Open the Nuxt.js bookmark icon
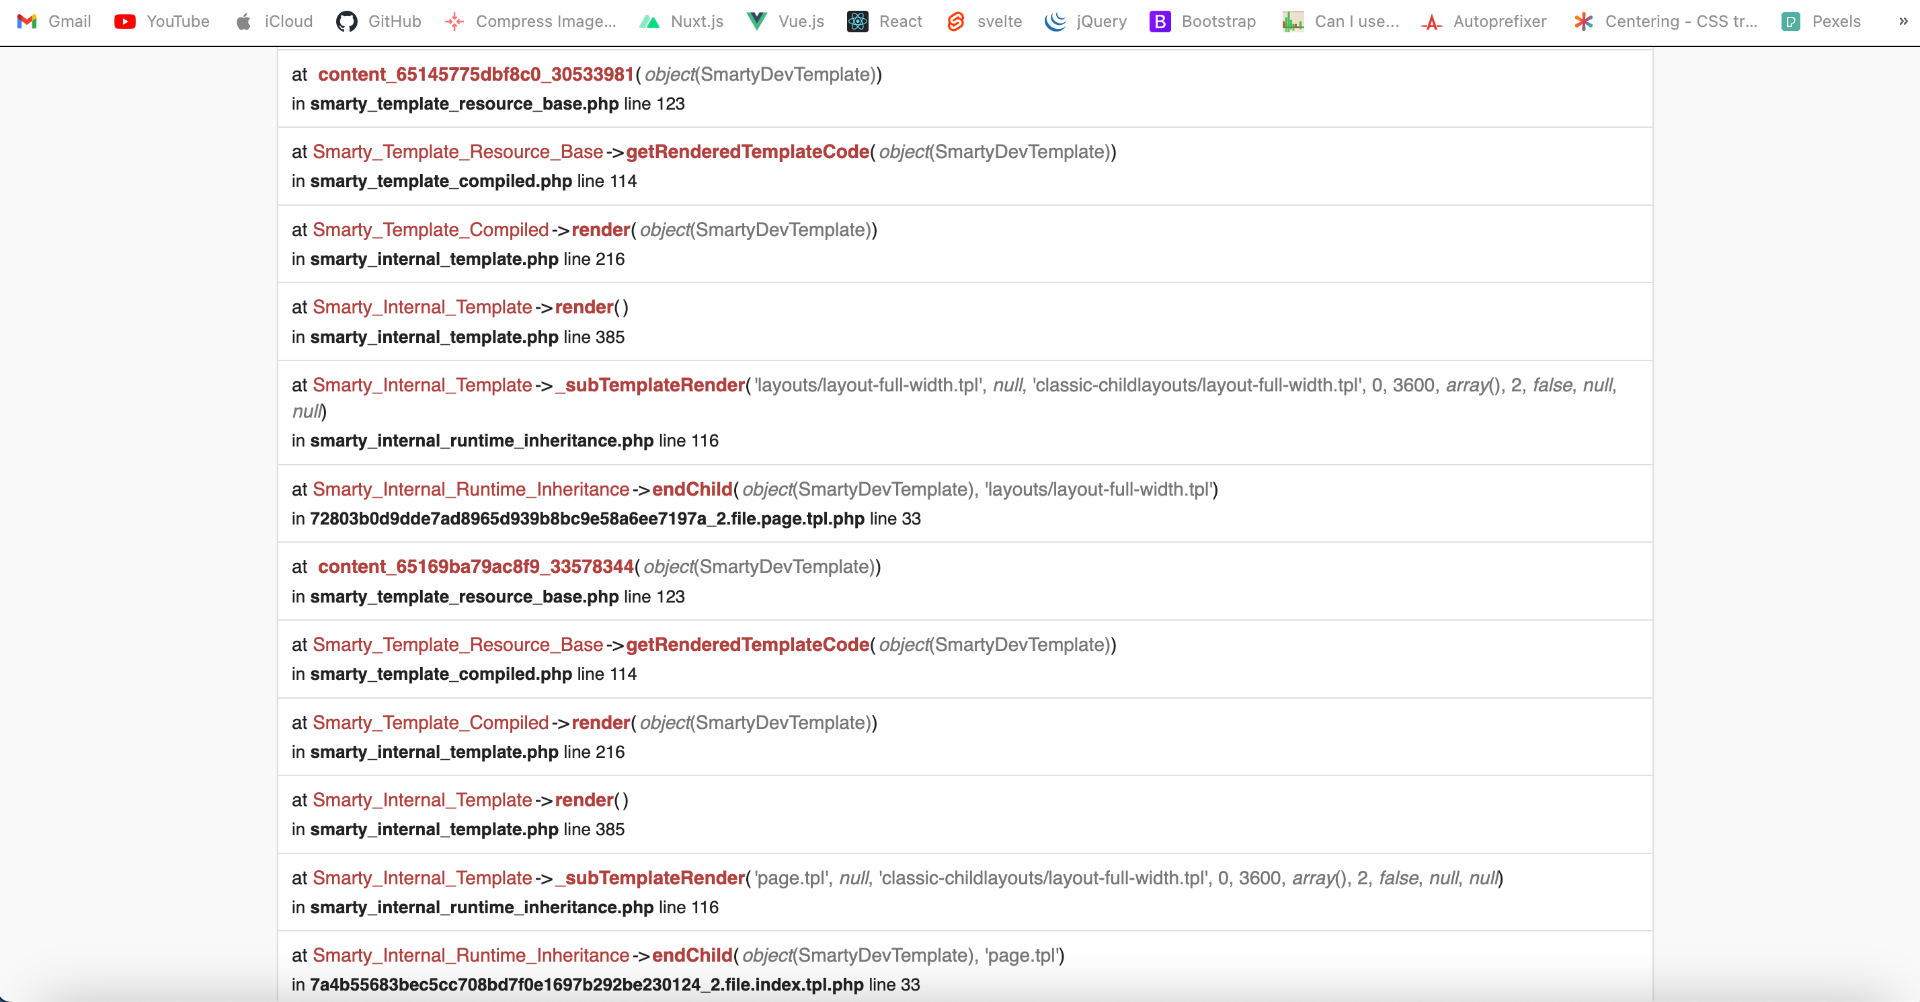This screenshot has width=1920, height=1002. (649, 21)
